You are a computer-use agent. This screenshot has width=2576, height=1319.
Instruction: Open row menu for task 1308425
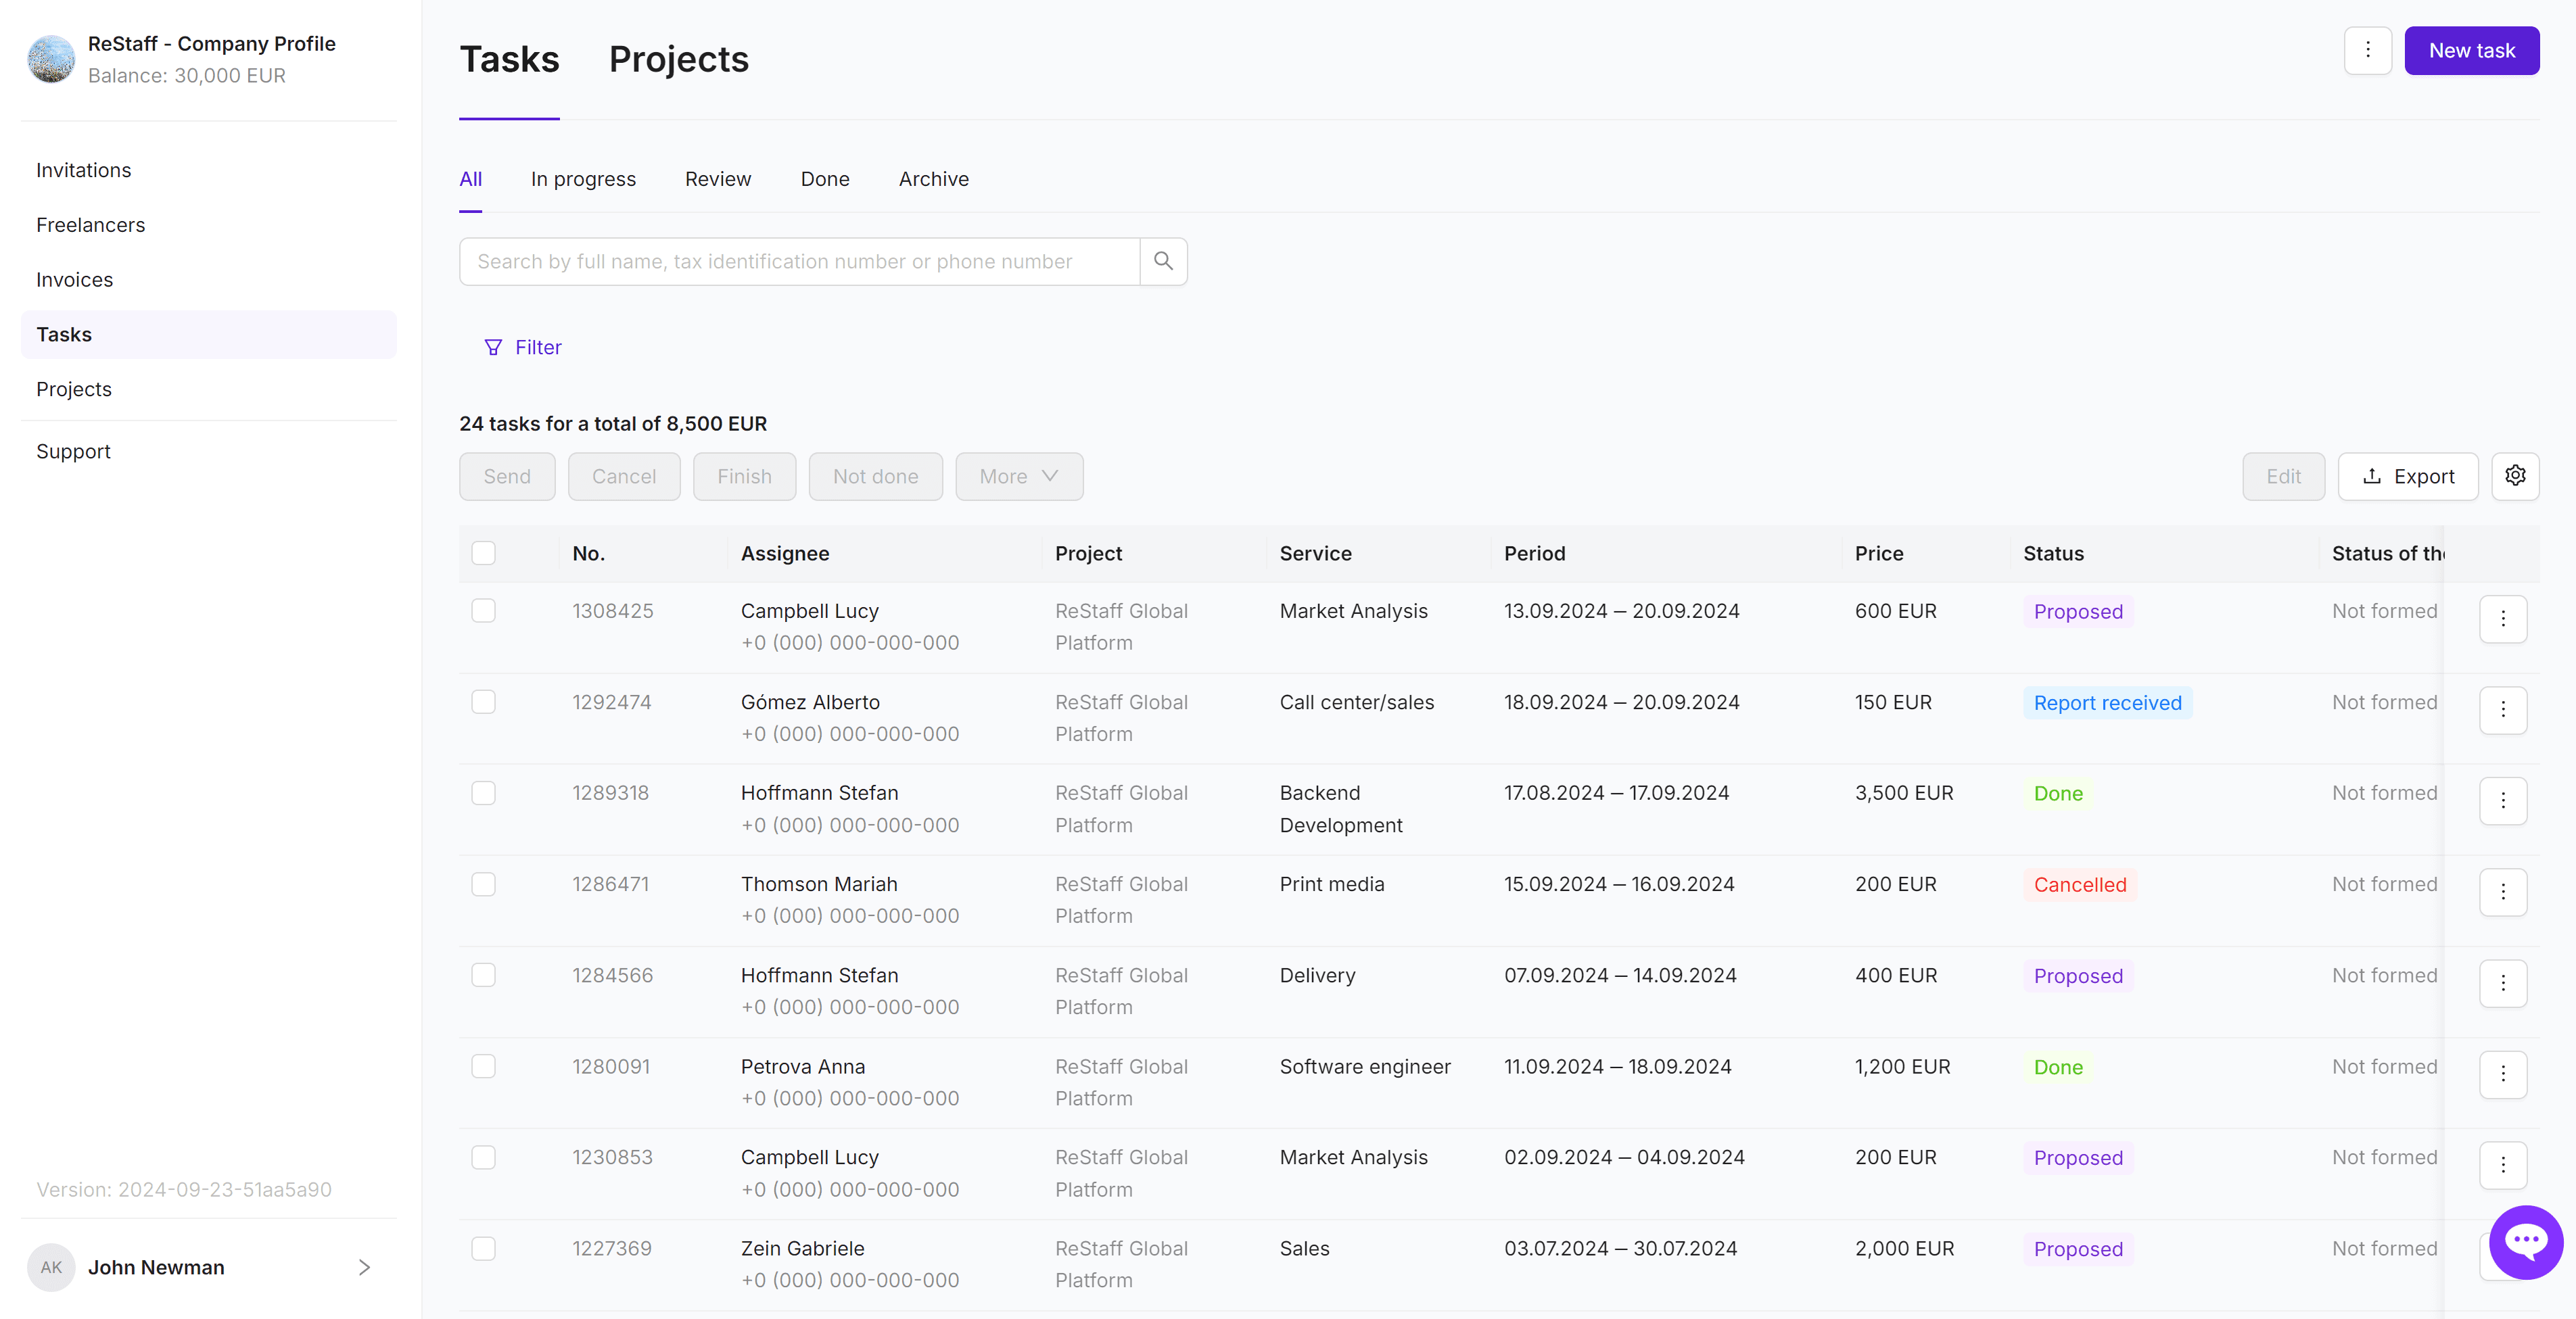(x=2502, y=619)
